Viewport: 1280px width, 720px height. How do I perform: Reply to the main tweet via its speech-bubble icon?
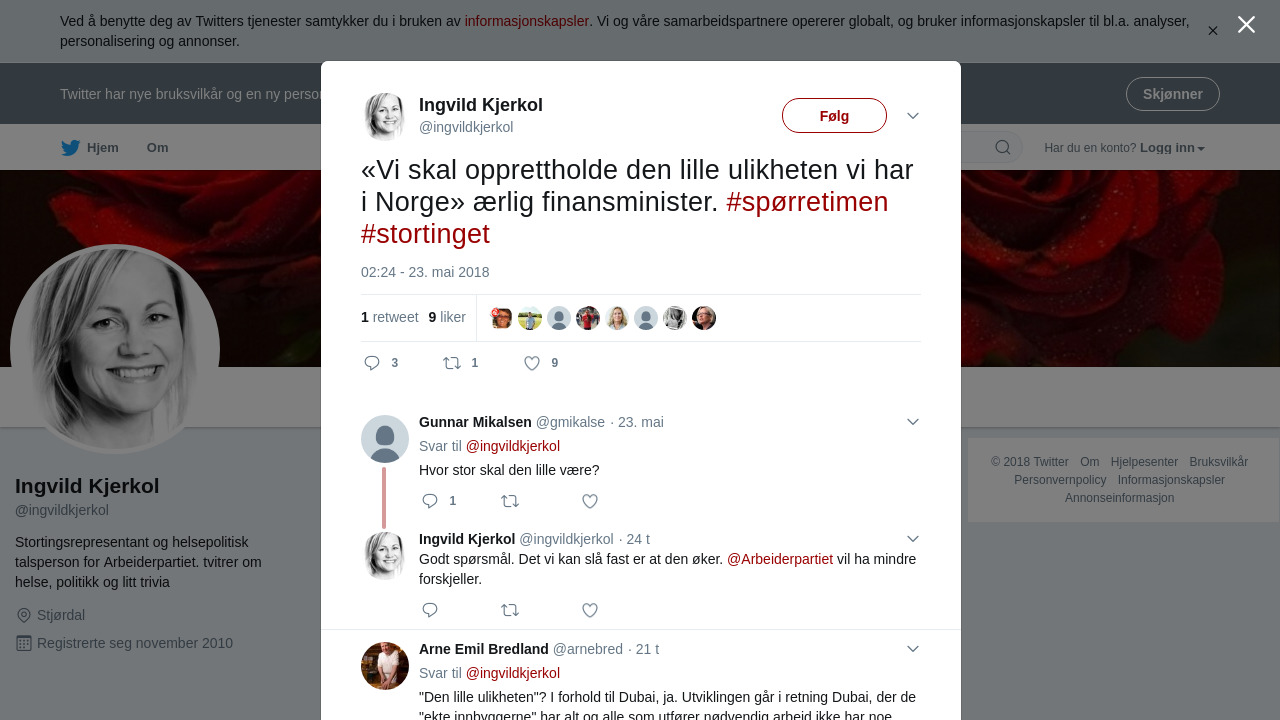click(x=372, y=363)
